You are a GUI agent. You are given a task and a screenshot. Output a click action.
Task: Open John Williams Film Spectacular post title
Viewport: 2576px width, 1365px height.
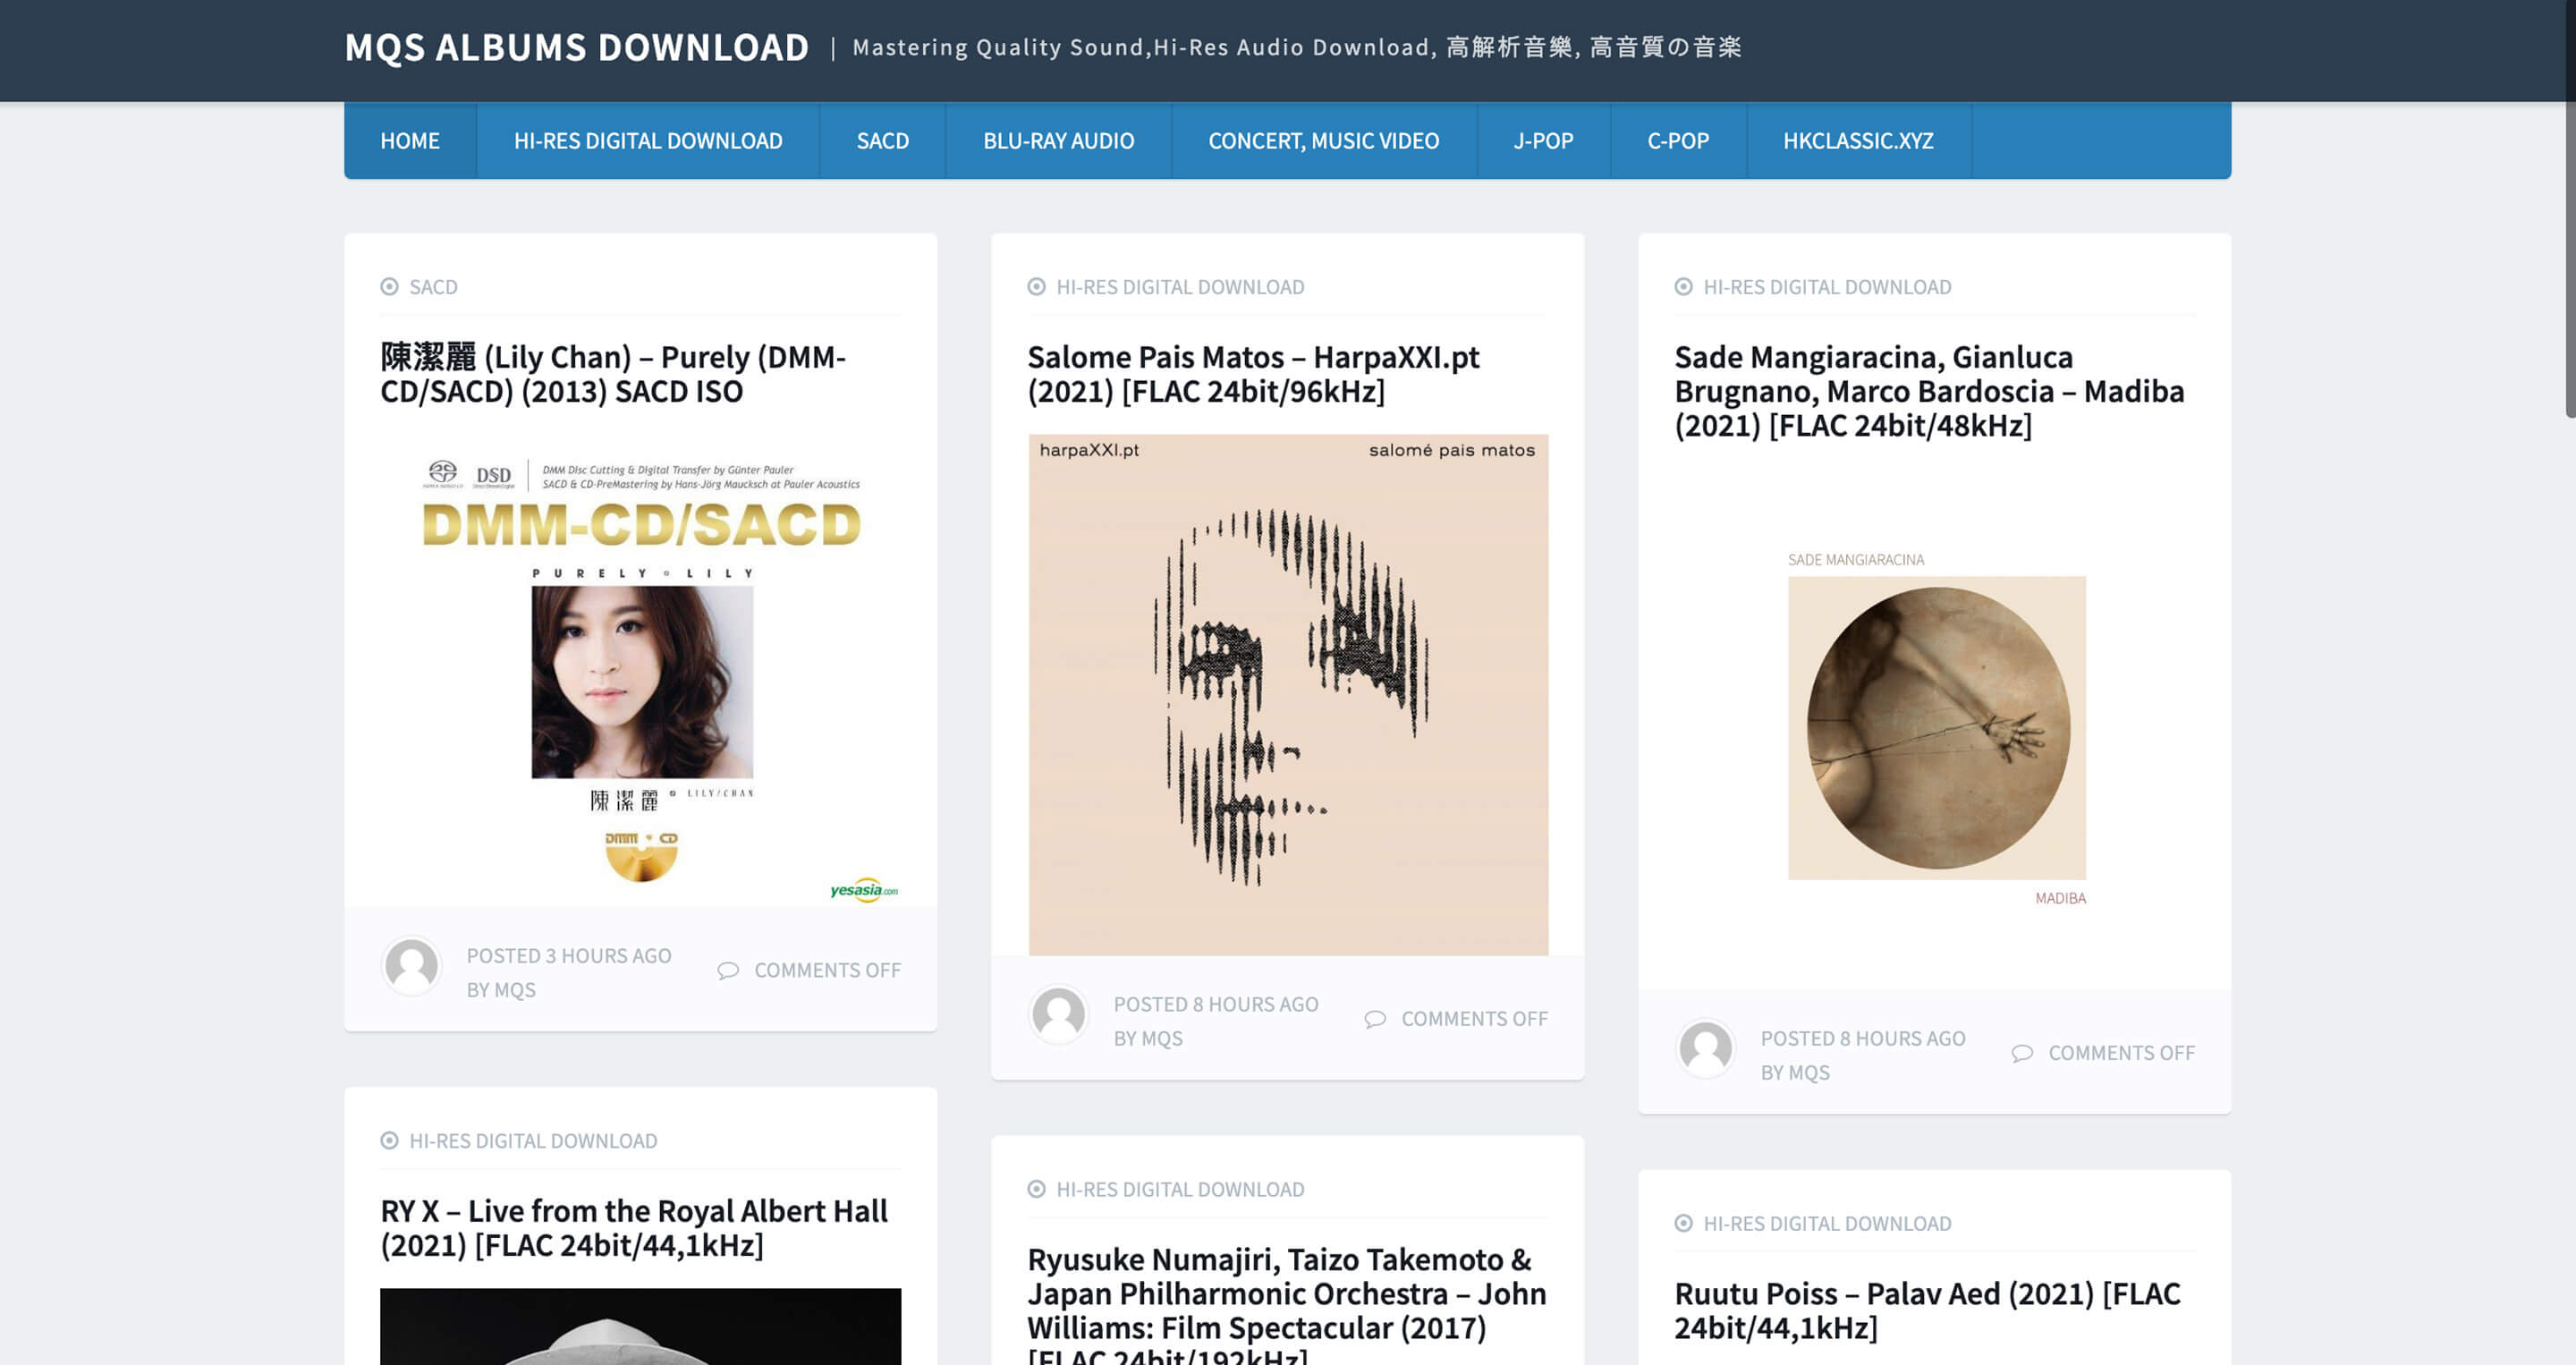(1286, 1304)
